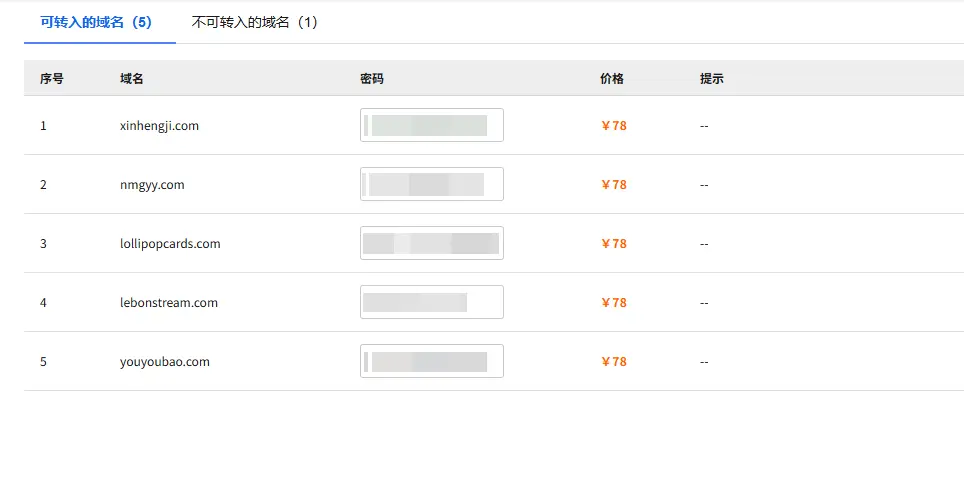Click the youyoubao.com domain name
964x482 pixels.
(x=165, y=362)
